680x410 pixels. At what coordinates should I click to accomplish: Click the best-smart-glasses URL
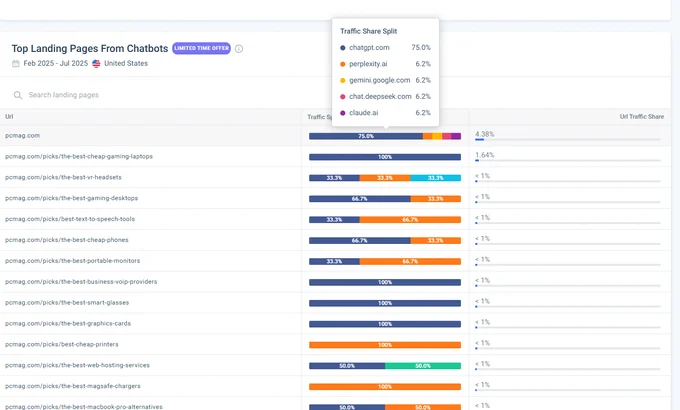pos(67,302)
